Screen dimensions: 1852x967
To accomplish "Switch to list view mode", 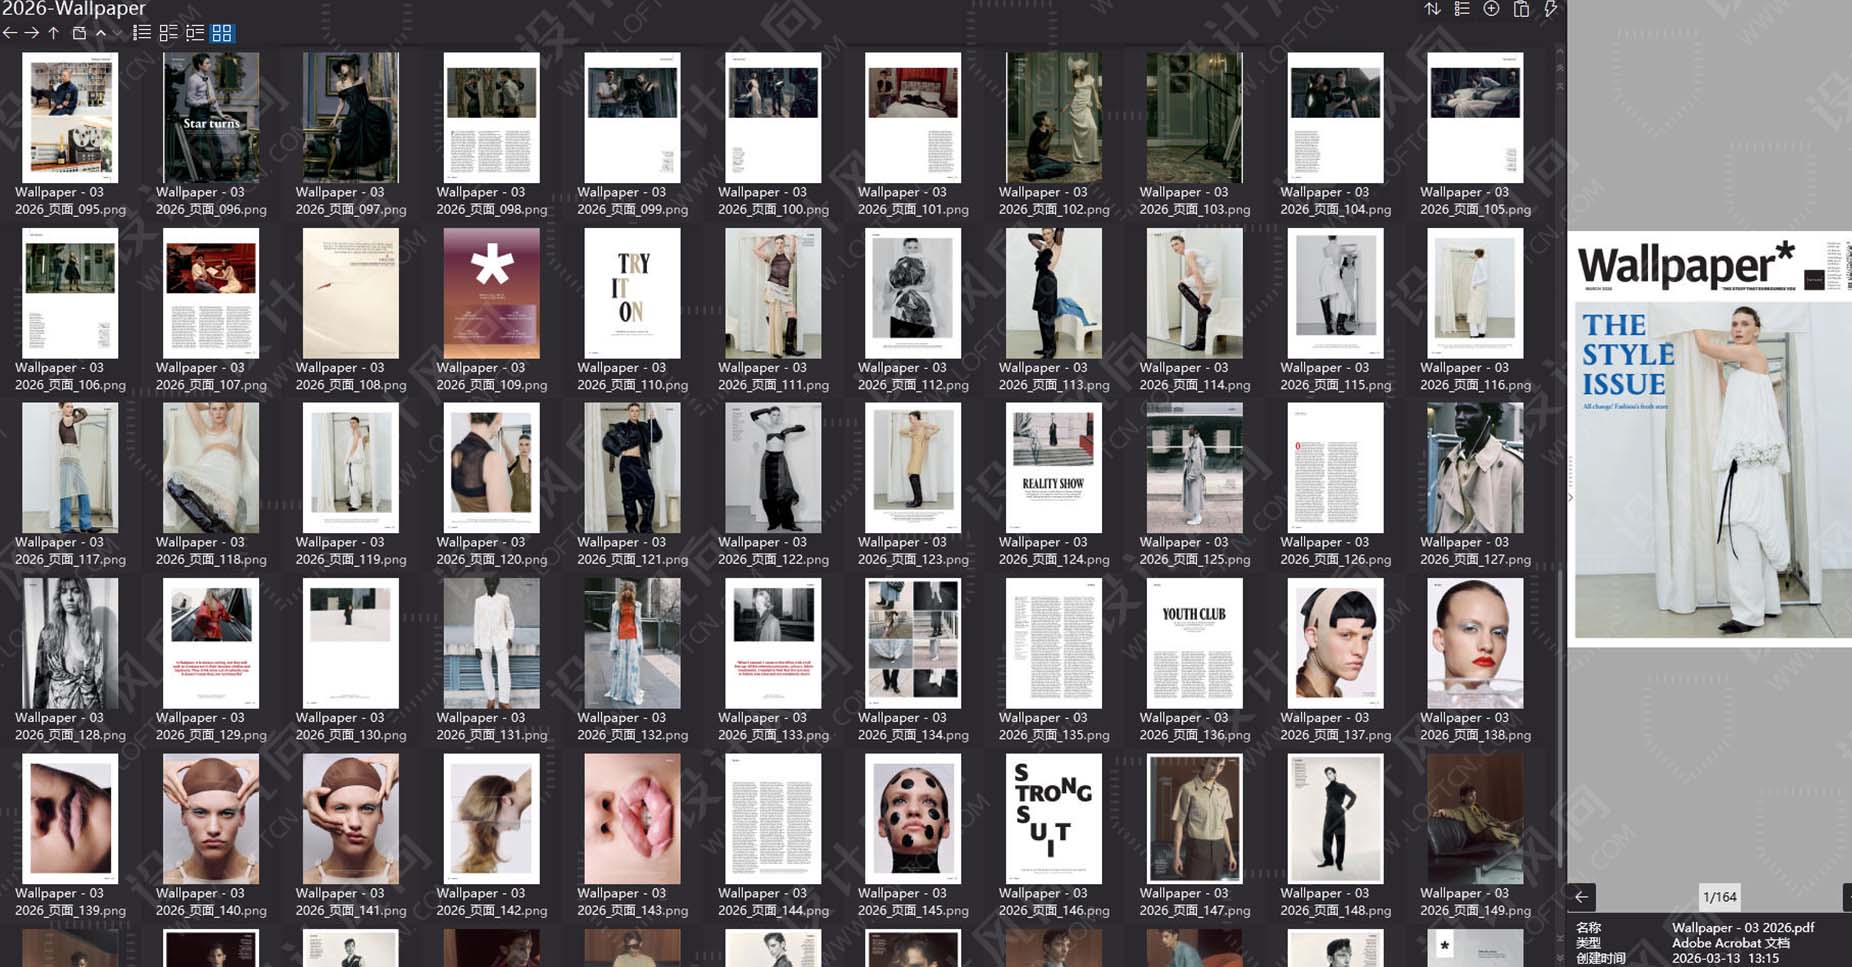I will click(141, 33).
